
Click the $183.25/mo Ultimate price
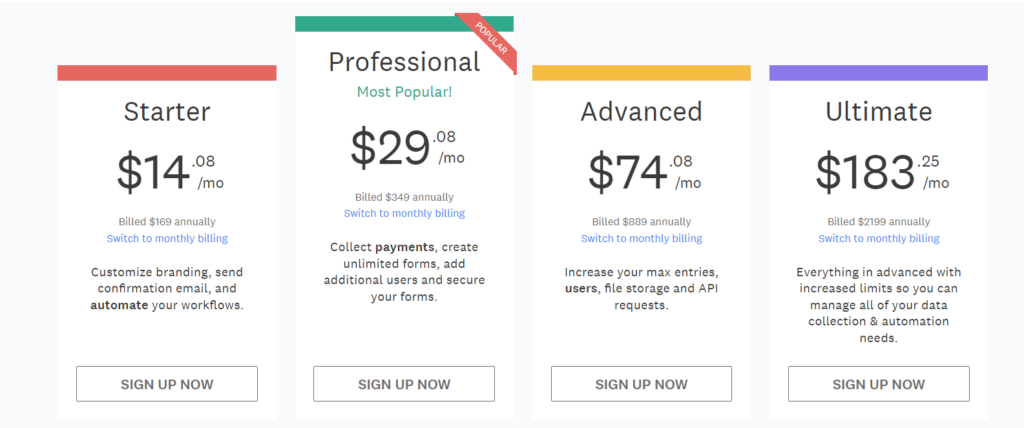pyautogui.click(x=878, y=171)
